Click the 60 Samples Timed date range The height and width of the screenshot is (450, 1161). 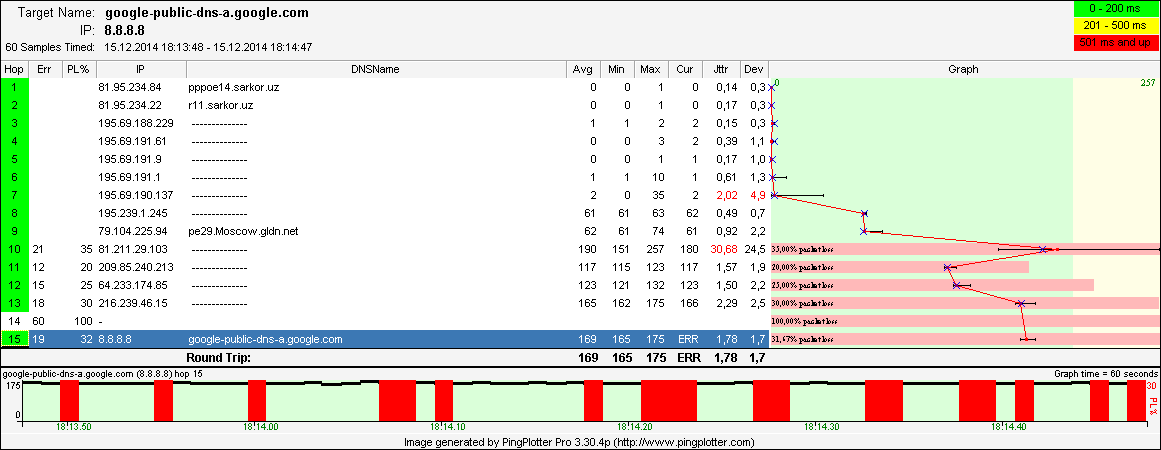click(208, 47)
